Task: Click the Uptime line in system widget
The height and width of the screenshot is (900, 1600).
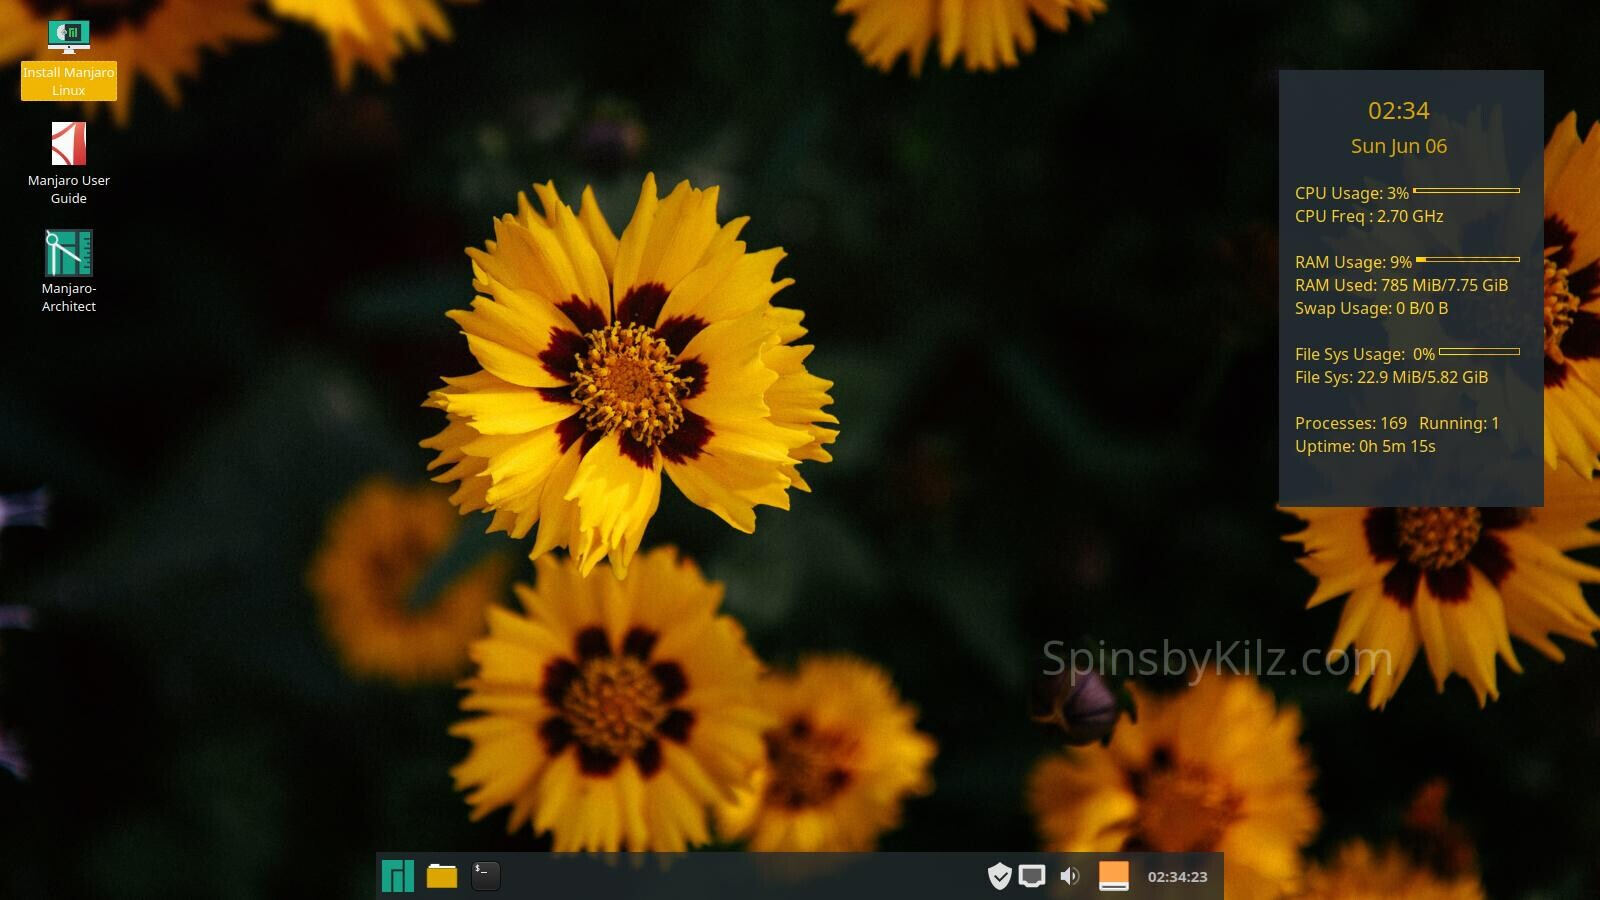Action: coord(1364,446)
